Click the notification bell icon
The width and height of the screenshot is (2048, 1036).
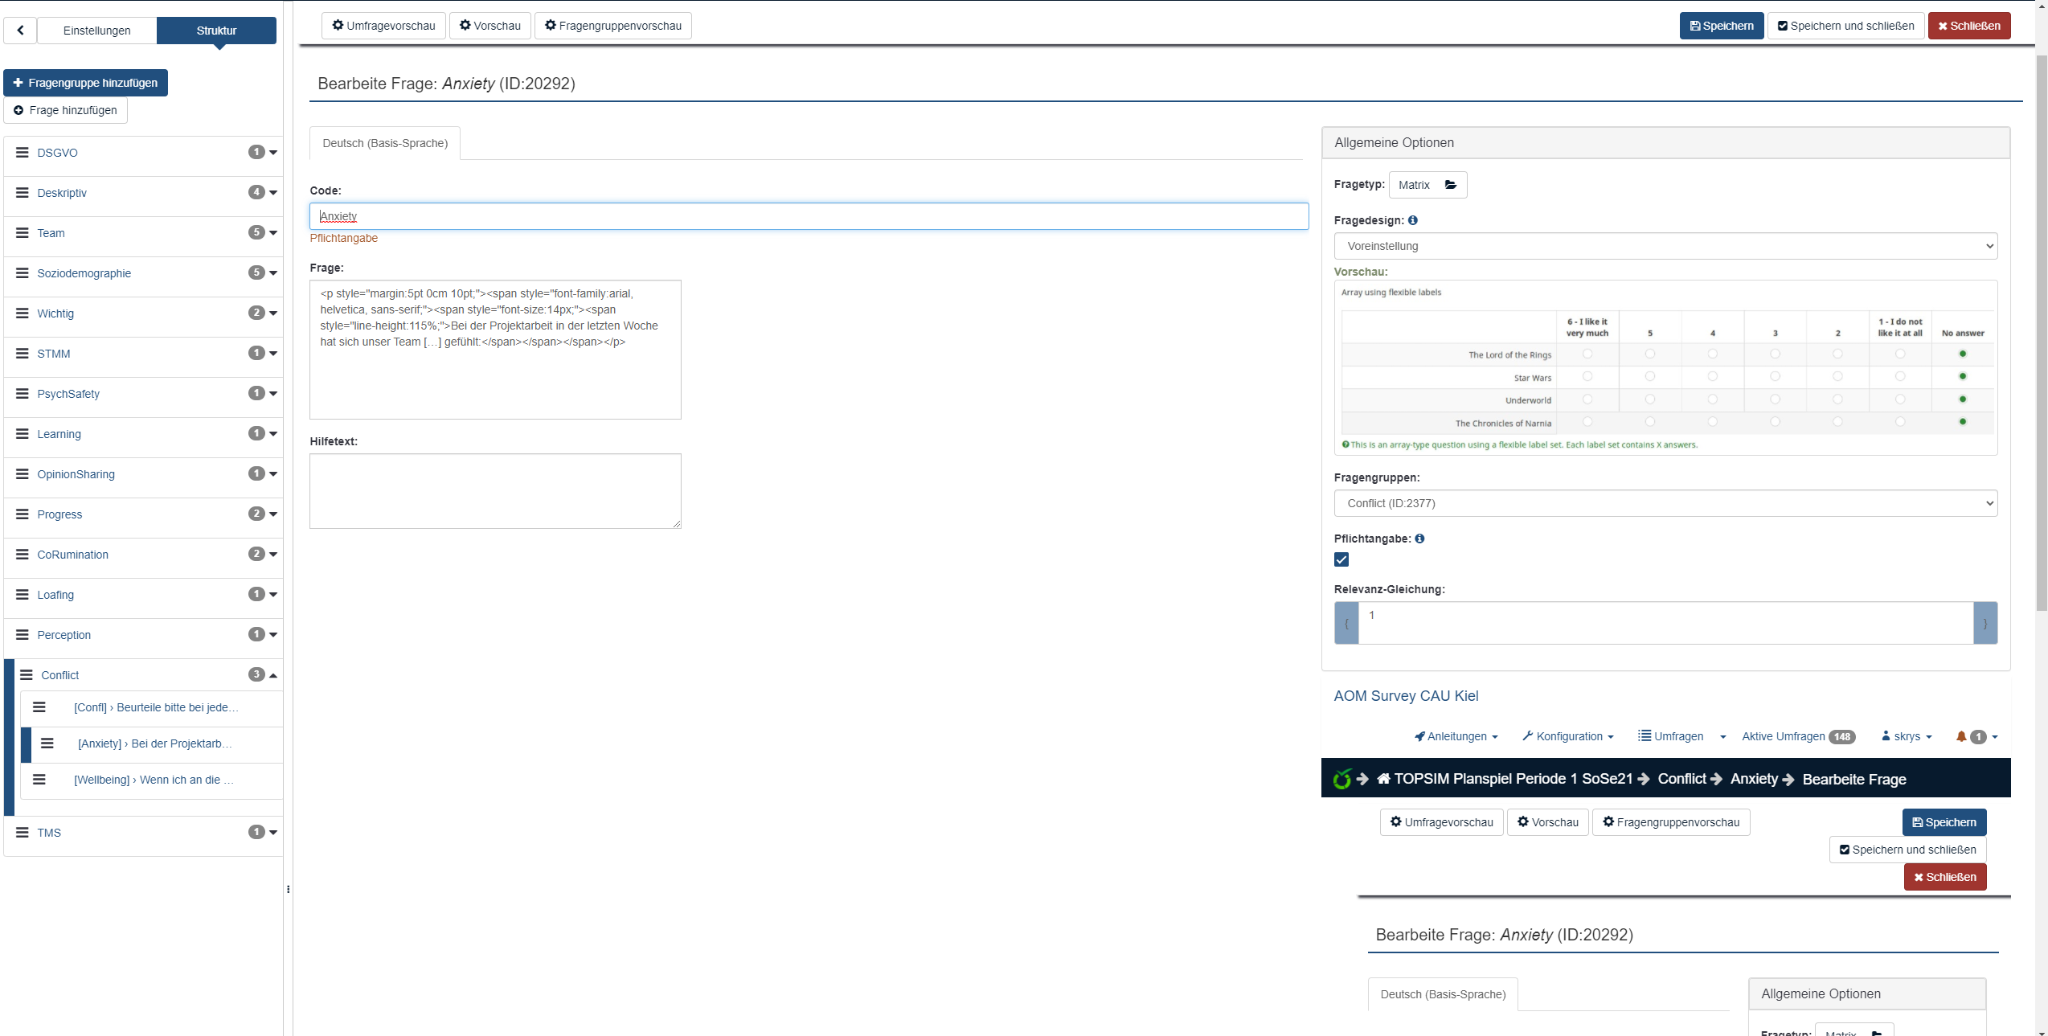(x=1961, y=737)
